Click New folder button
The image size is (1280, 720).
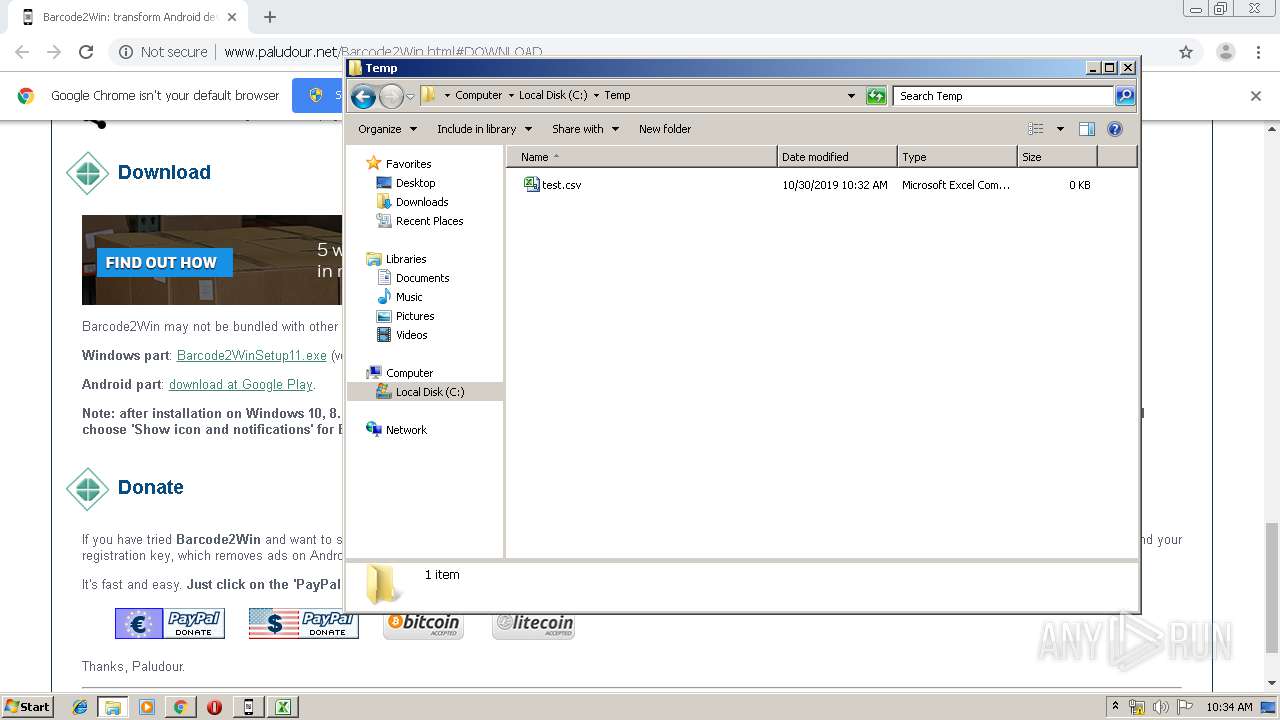[665, 129]
